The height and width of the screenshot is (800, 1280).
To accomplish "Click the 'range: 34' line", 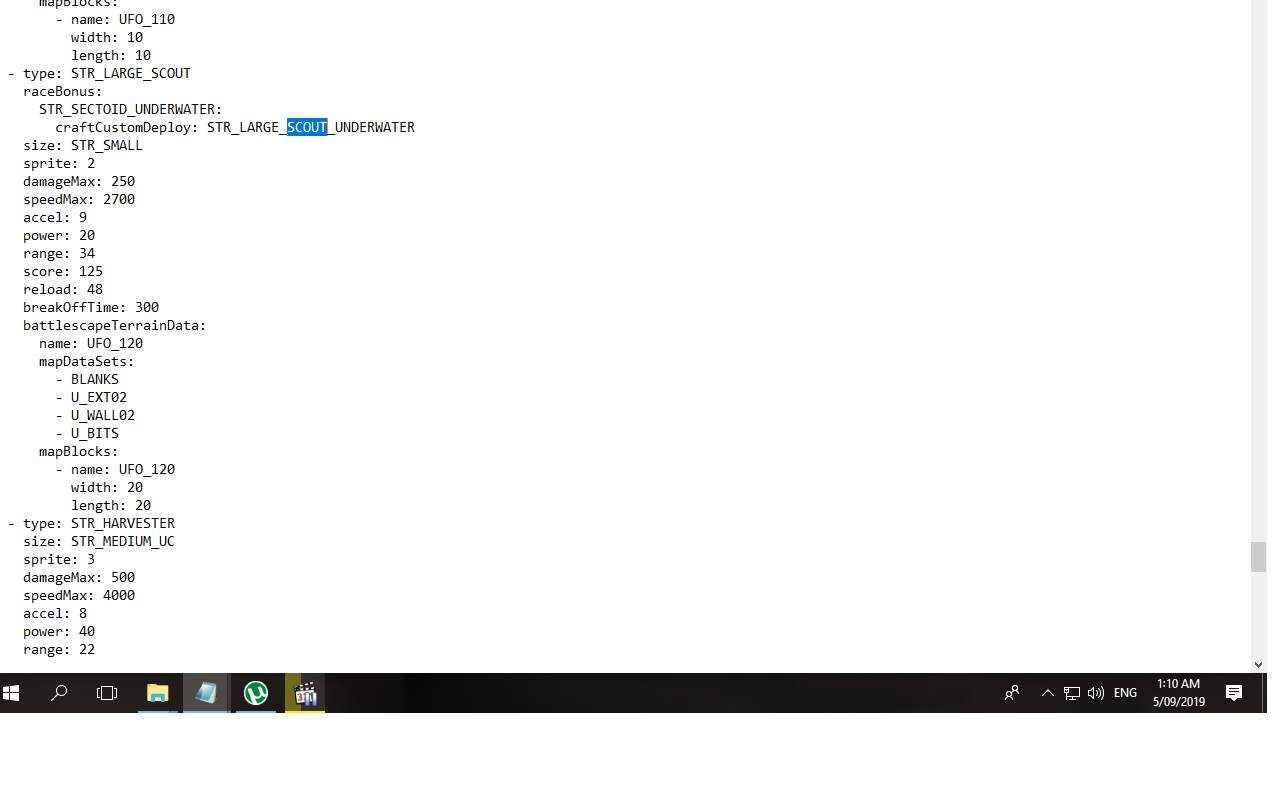I will [x=59, y=253].
